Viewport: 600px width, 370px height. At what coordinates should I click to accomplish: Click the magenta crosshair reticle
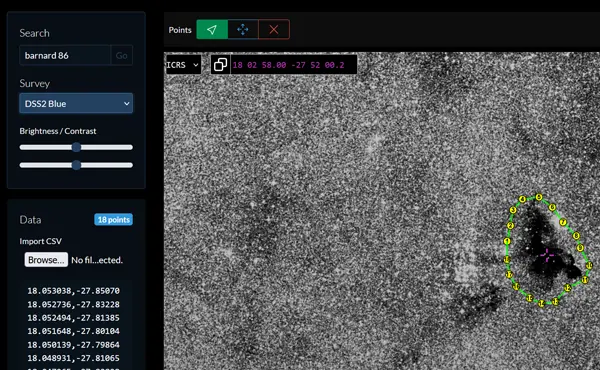click(547, 254)
